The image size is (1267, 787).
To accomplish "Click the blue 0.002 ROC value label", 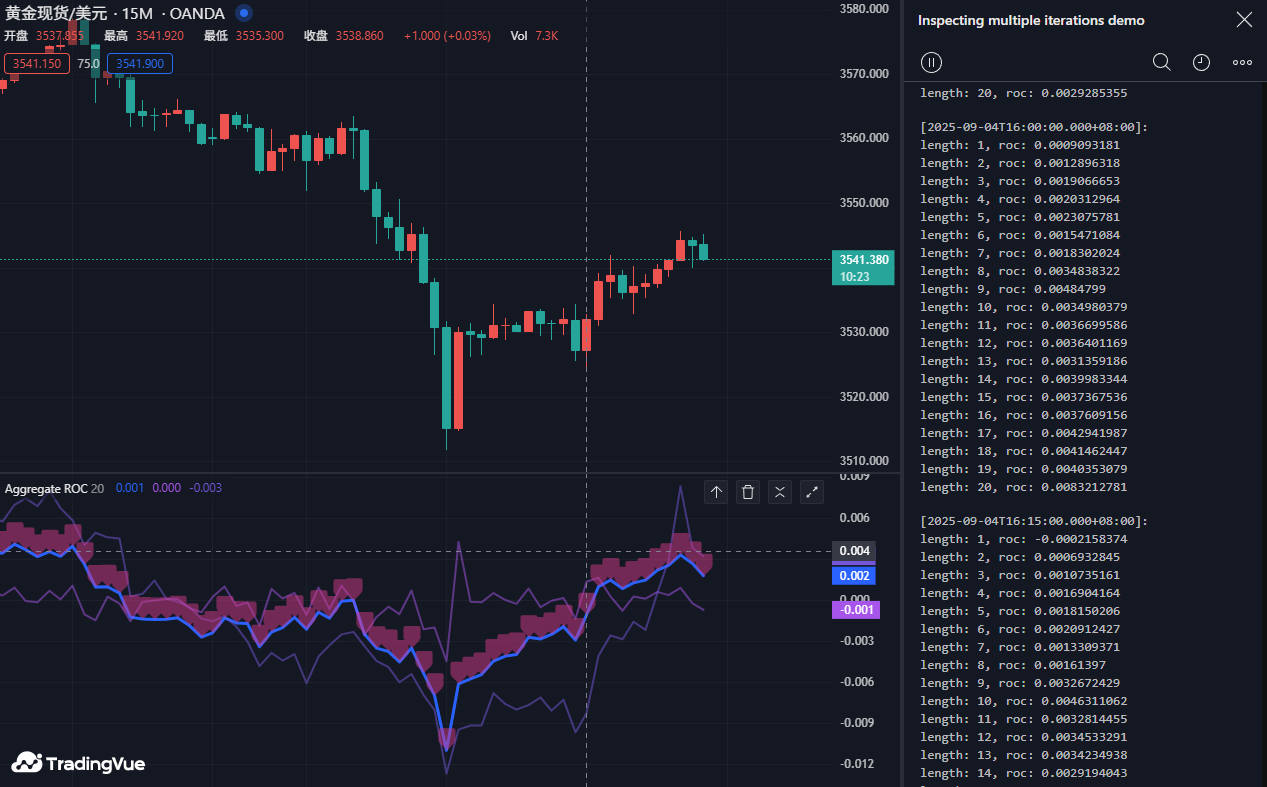I will coord(853,576).
